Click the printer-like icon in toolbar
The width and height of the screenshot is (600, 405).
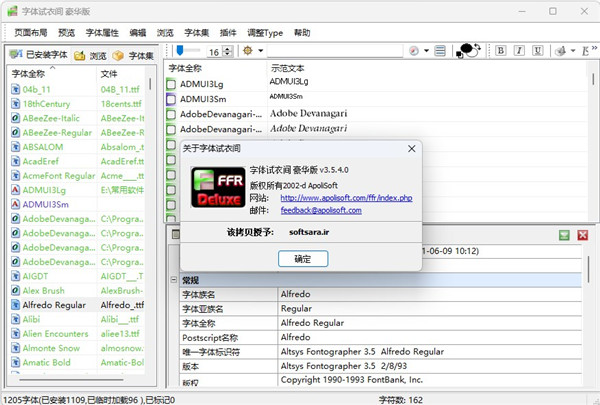561,51
